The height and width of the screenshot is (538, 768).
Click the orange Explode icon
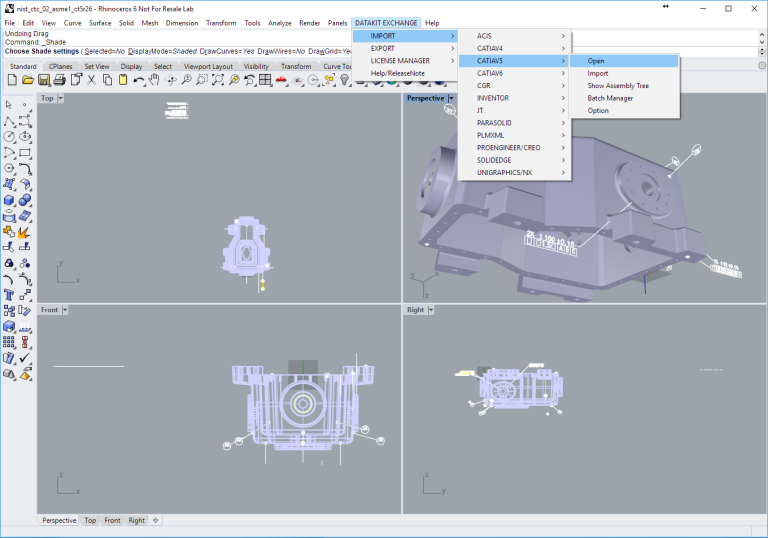coord(25,232)
